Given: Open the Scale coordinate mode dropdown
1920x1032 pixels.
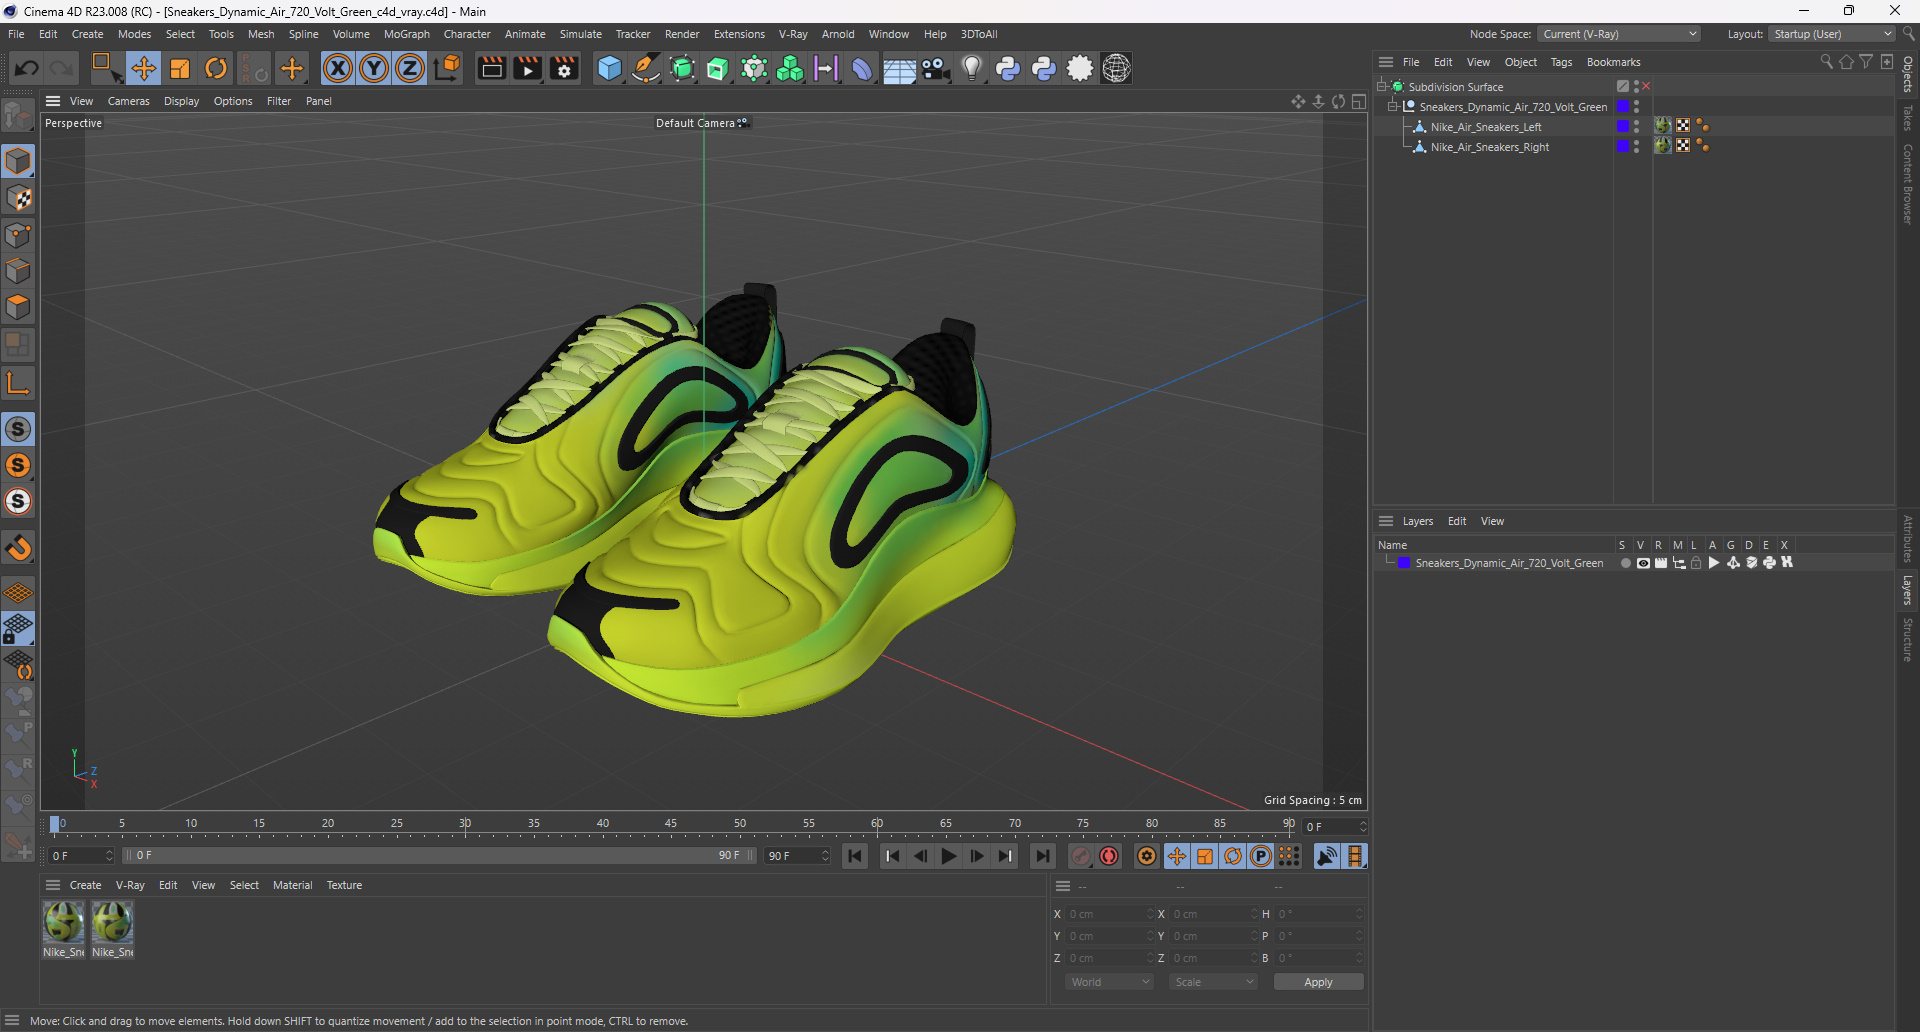Looking at the screenshot, I should tap(1214, 982).
